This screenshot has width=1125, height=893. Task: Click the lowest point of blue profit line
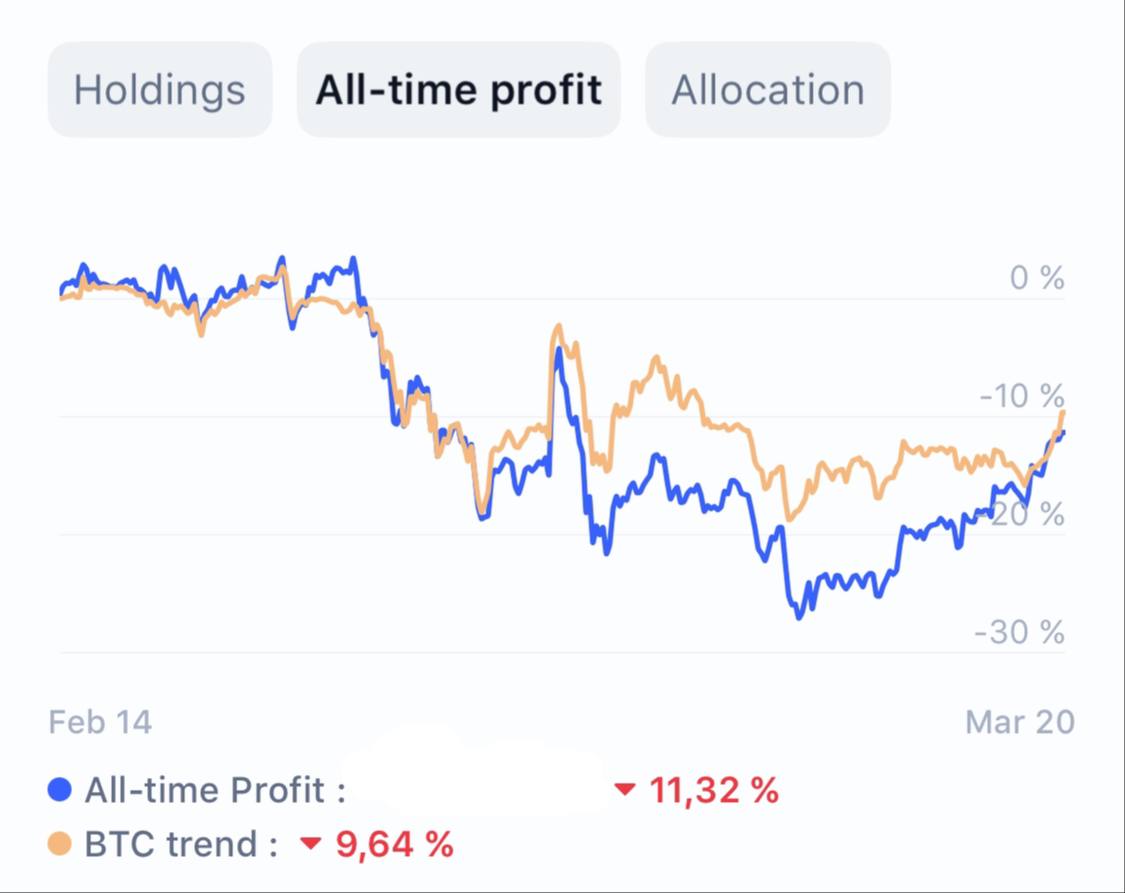coord(798,617)
